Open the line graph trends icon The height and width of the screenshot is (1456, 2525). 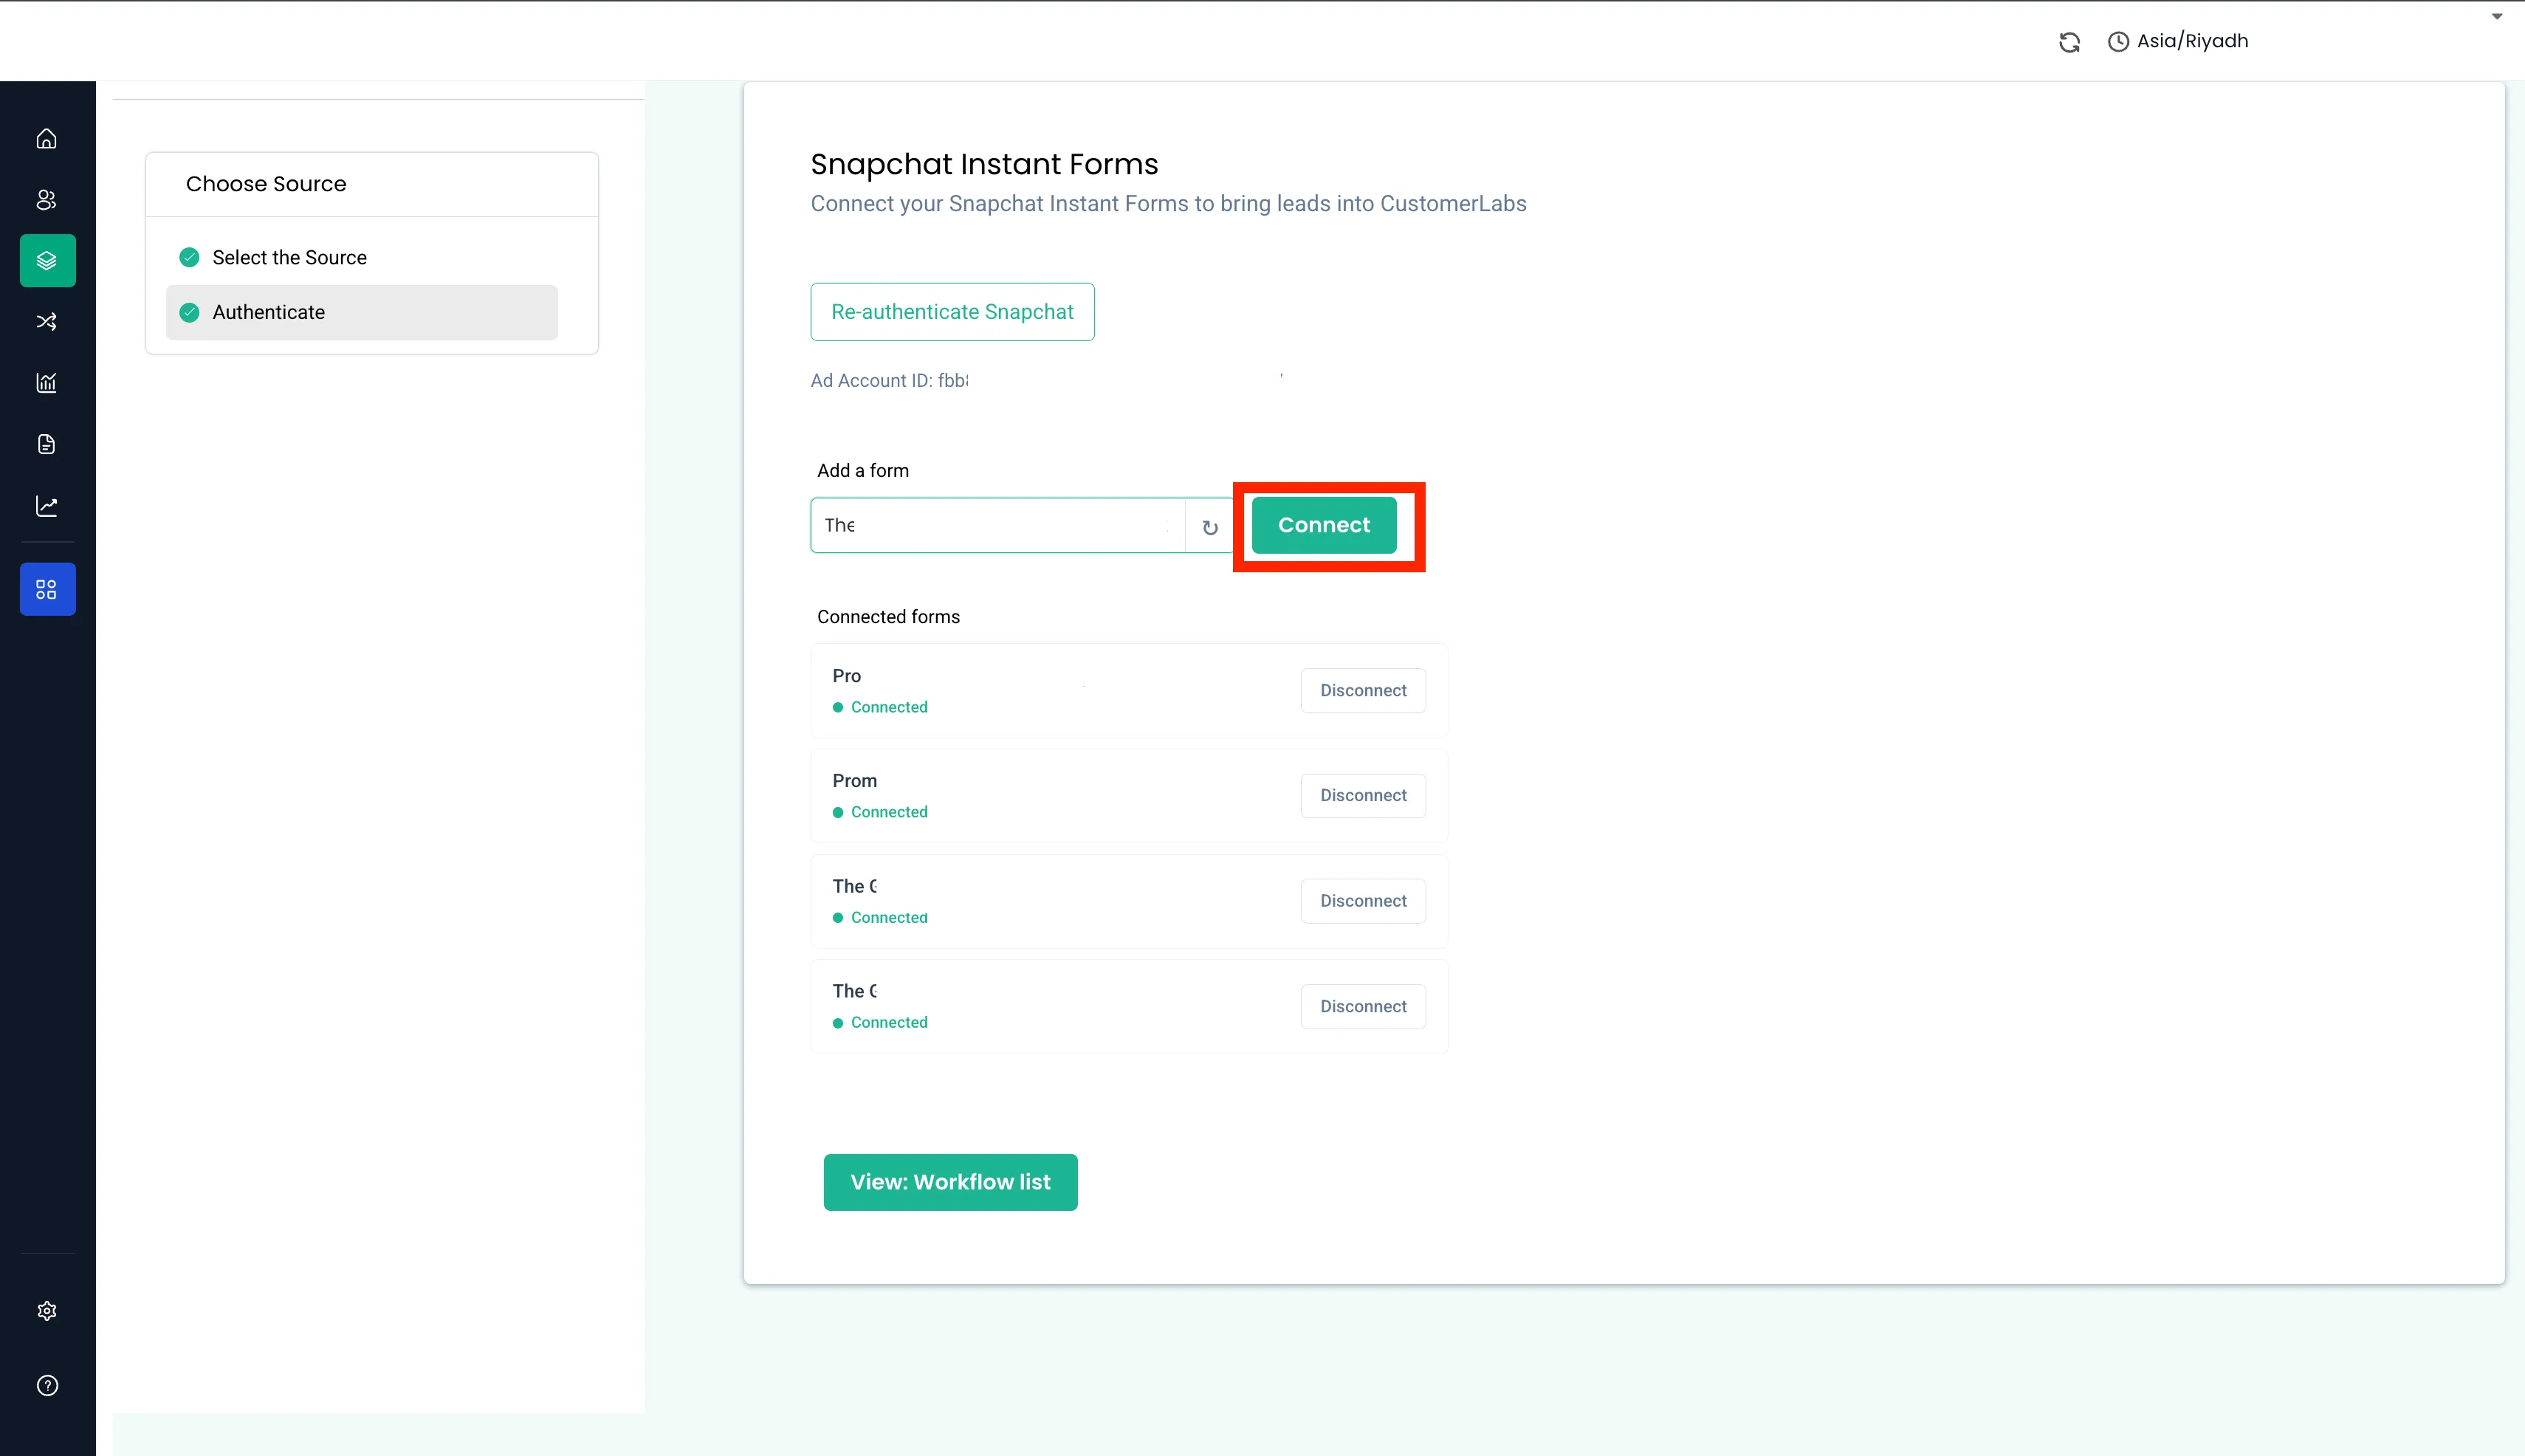[47, 506]
